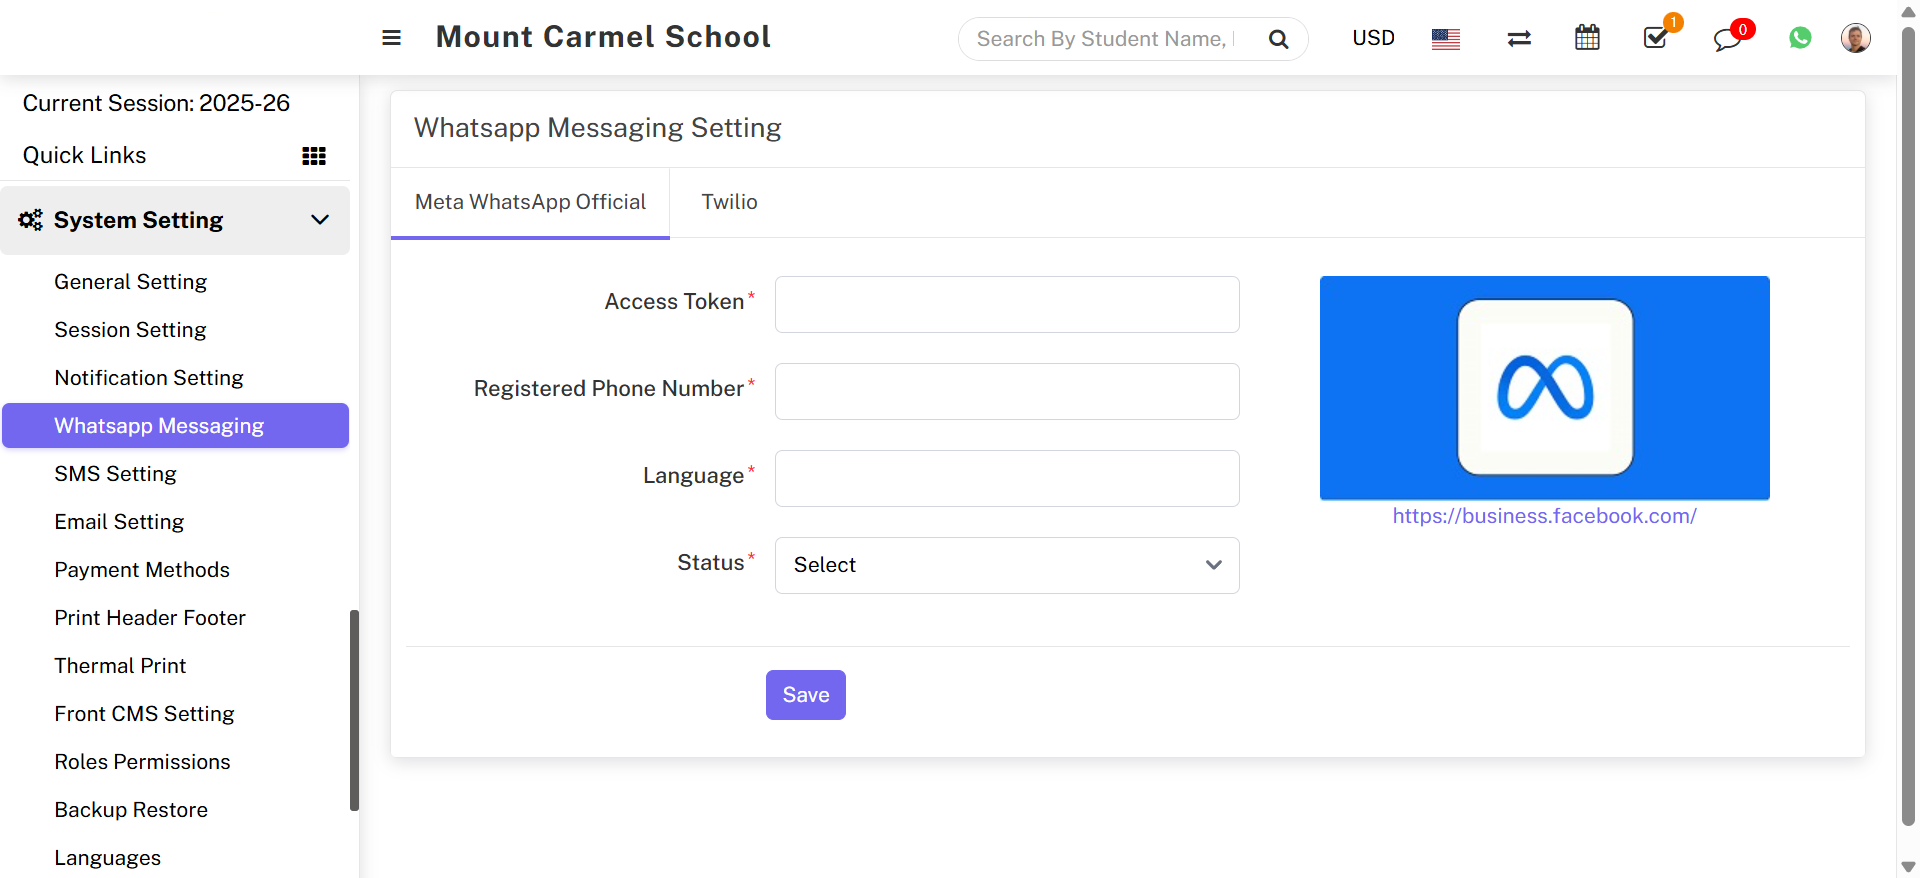Open the task checklist icon

(1656, 39)
